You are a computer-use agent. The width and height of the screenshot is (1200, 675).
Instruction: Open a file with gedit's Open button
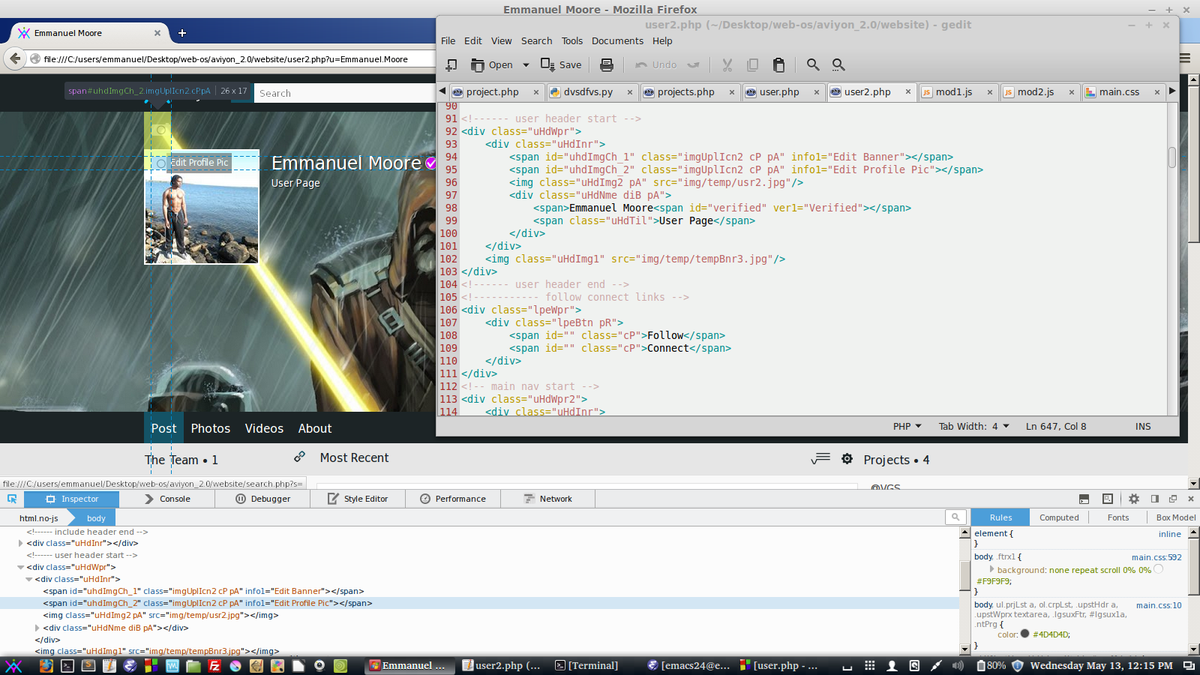click(x=492, y=65)
